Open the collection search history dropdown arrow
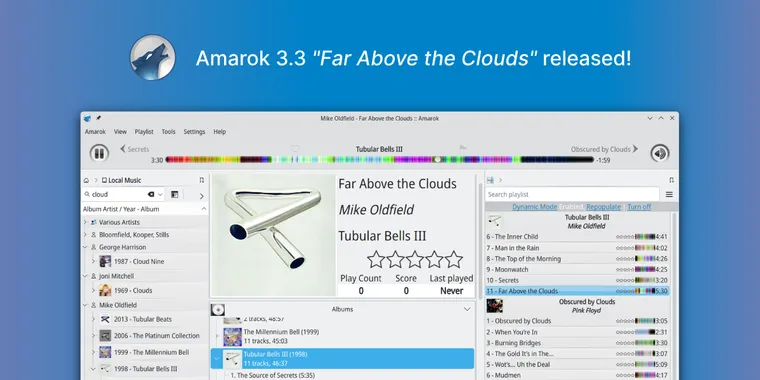 pyautogui.click(x=160, y=194)
